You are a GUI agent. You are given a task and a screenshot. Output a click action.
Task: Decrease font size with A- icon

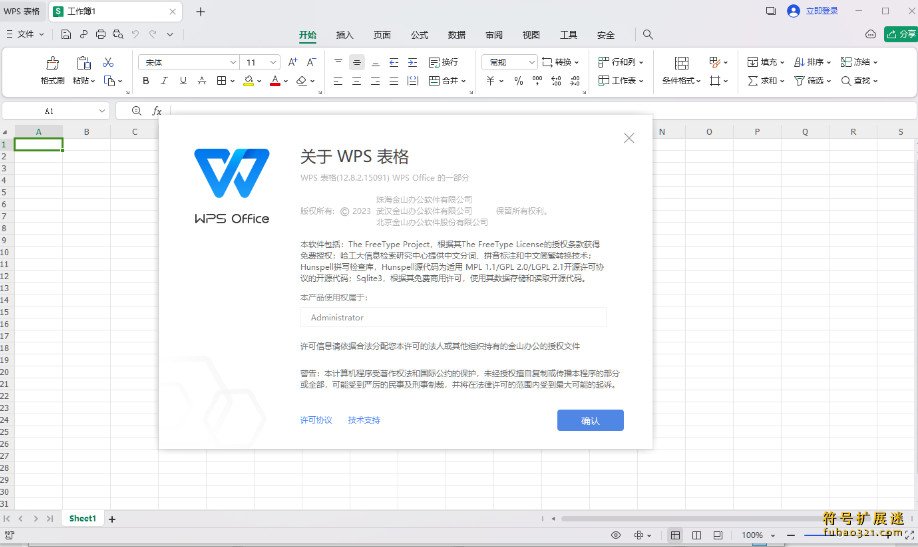click(311, 62)
